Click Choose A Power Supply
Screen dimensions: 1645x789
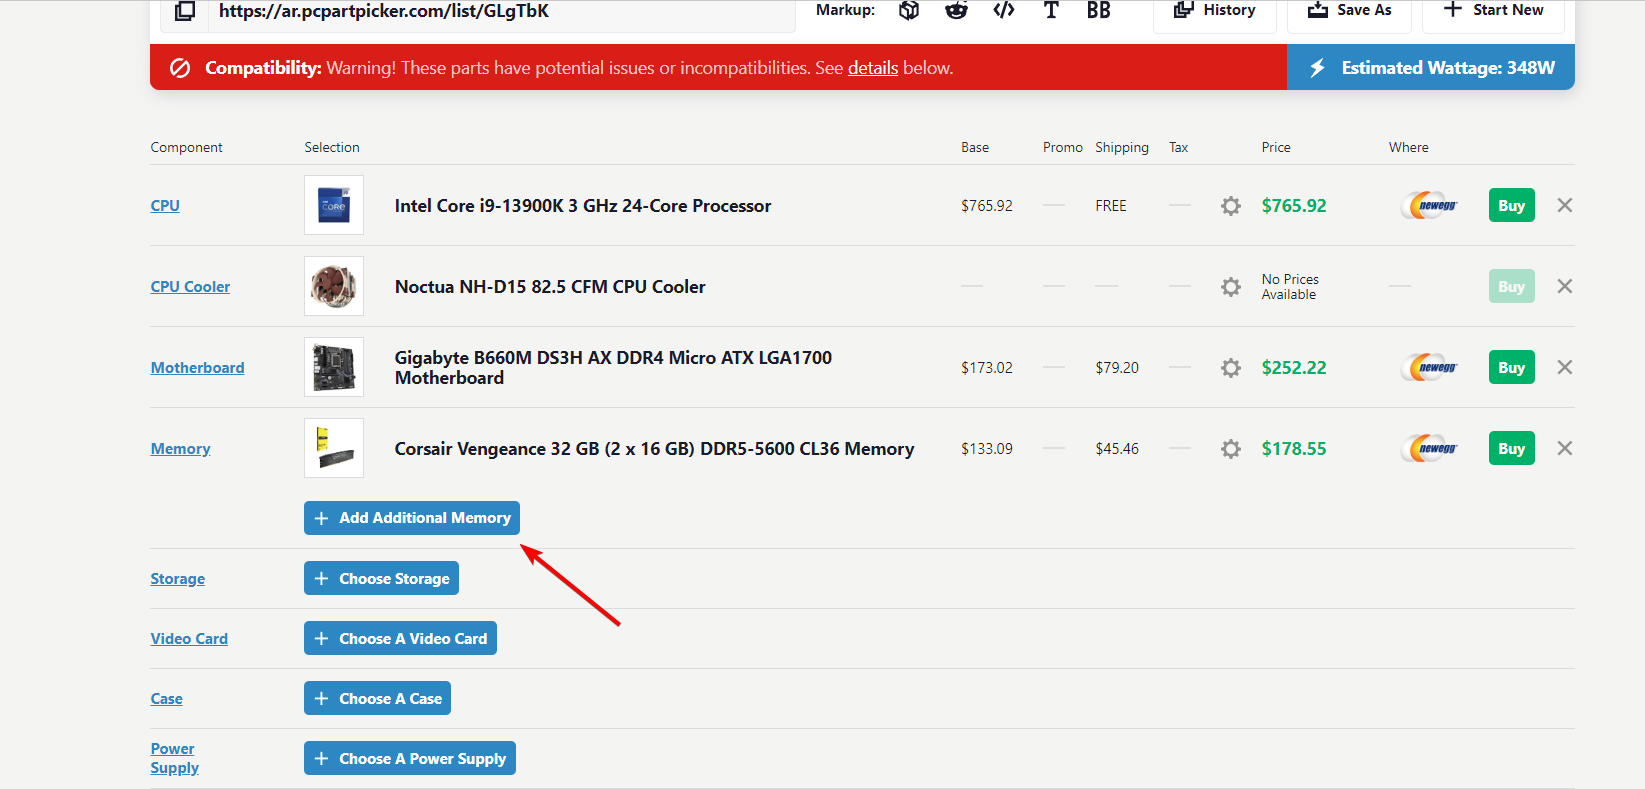[x=410, y=758]
